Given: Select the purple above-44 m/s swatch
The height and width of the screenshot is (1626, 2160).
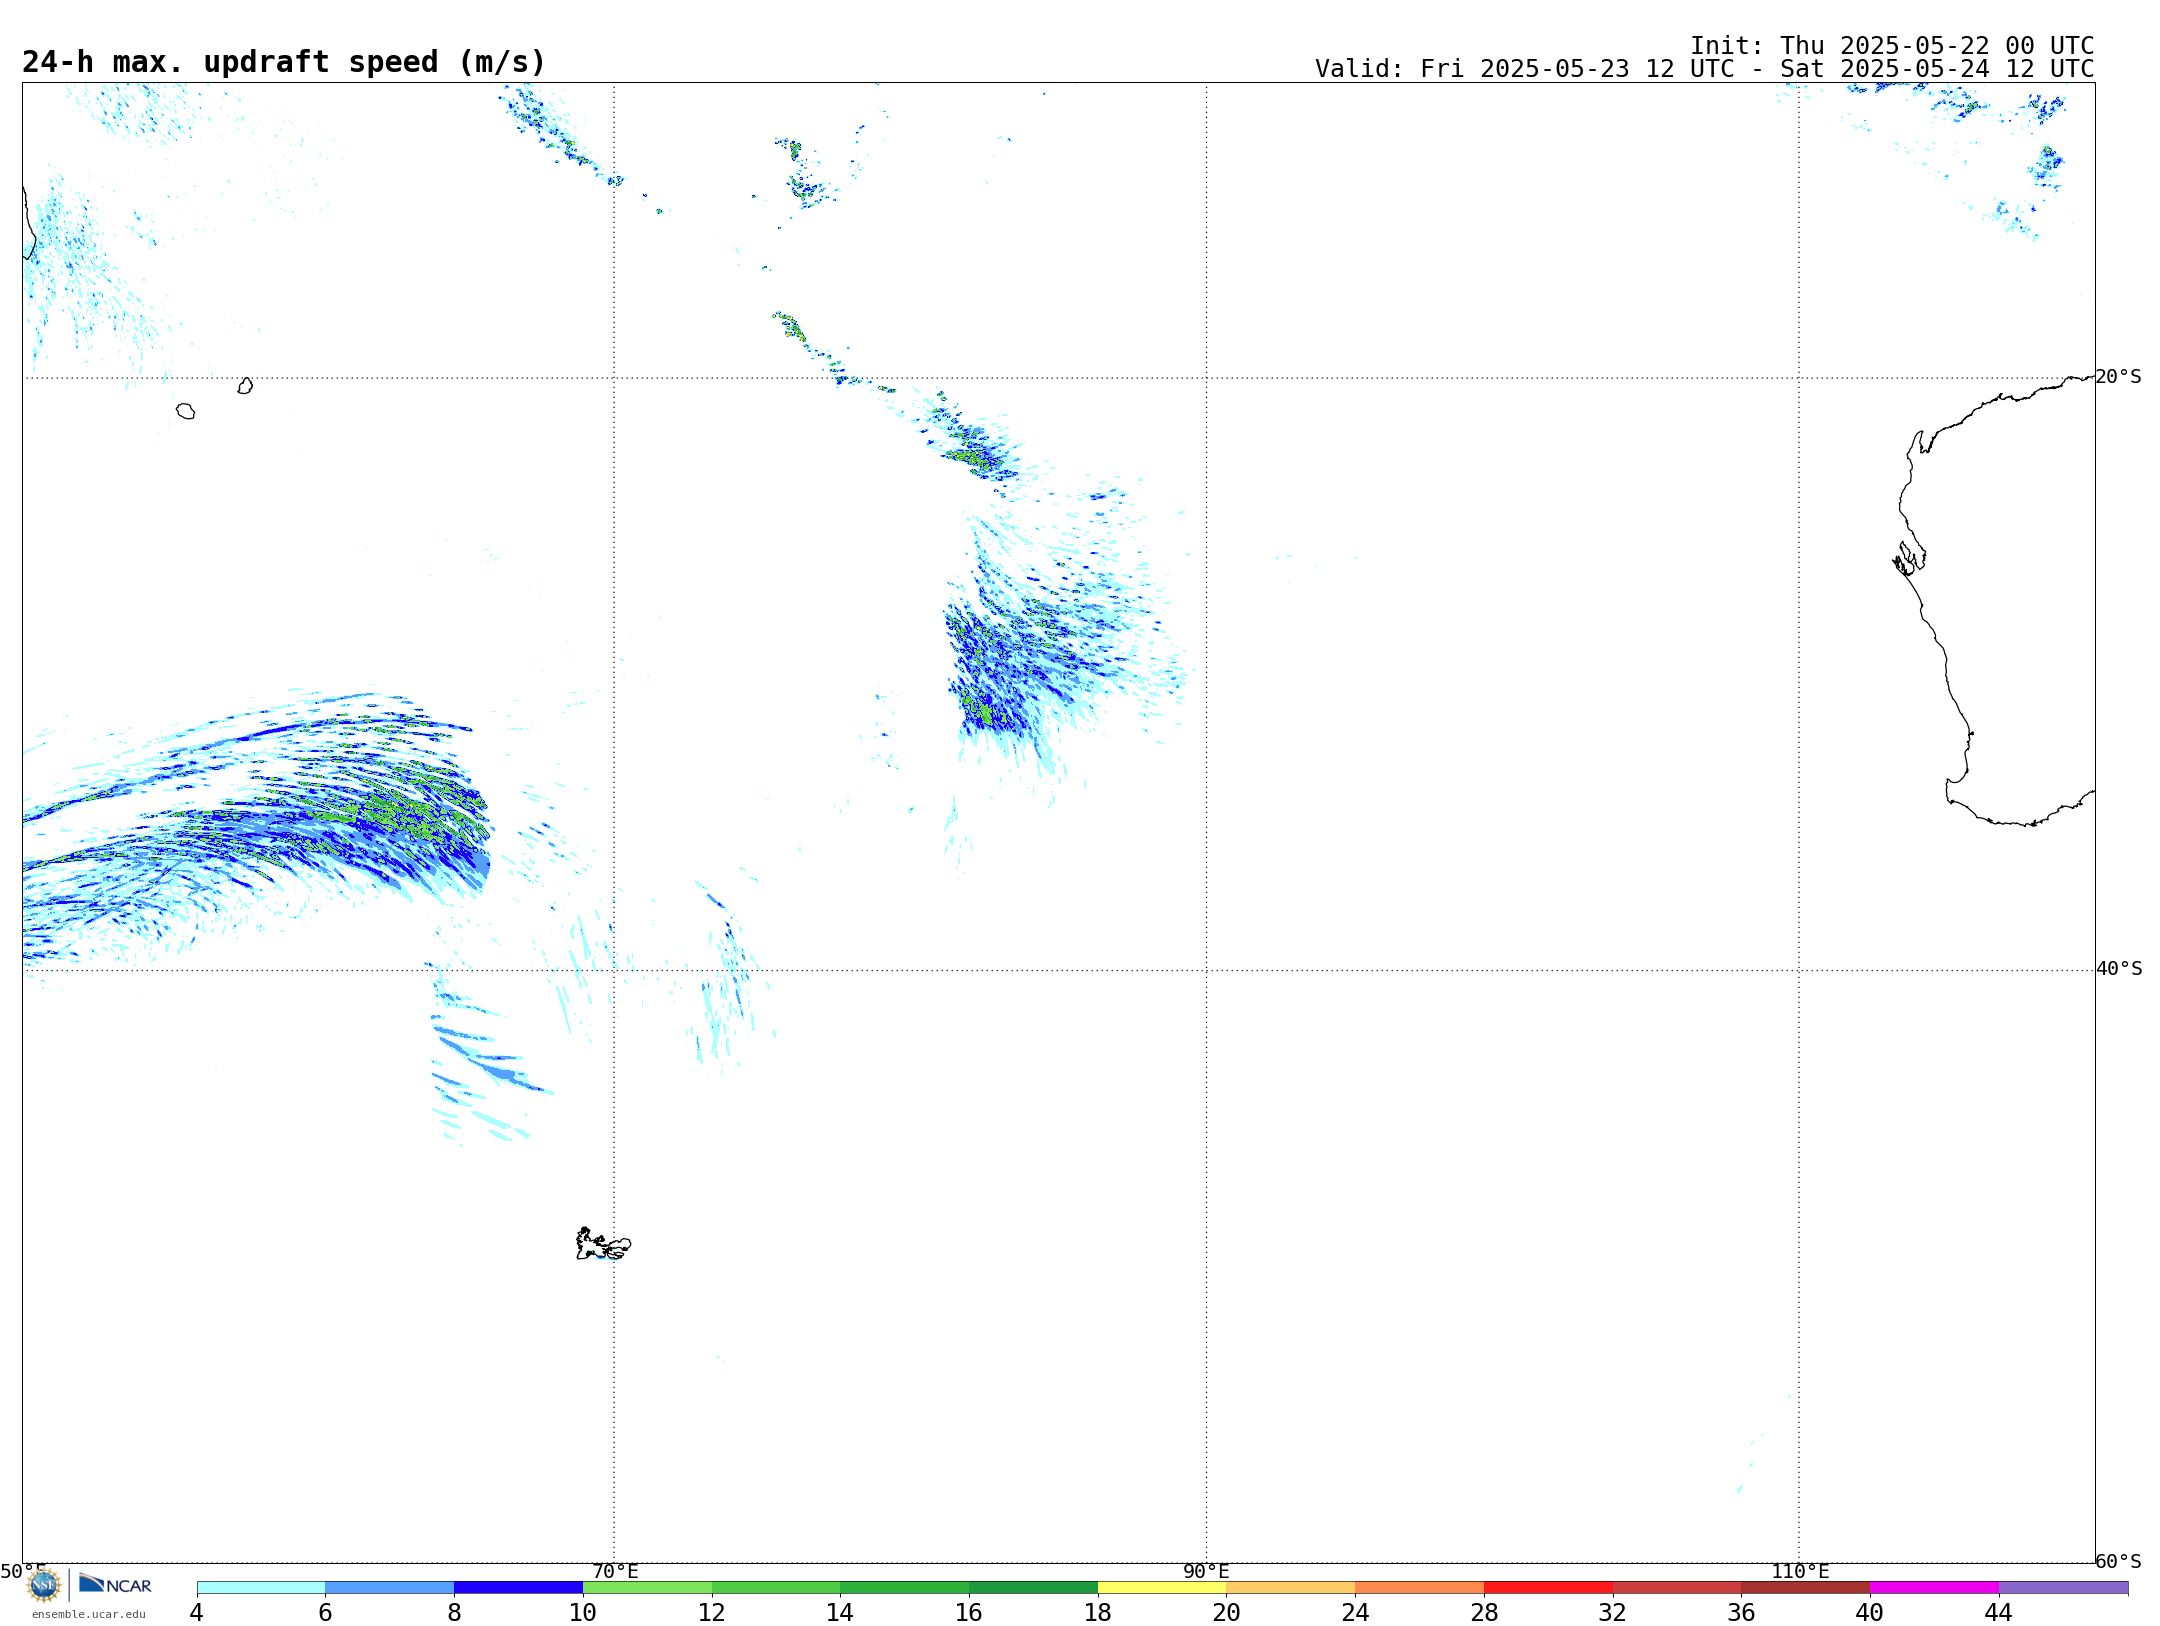Looking at the screenshot, I should click(x=2064, y=1587).
